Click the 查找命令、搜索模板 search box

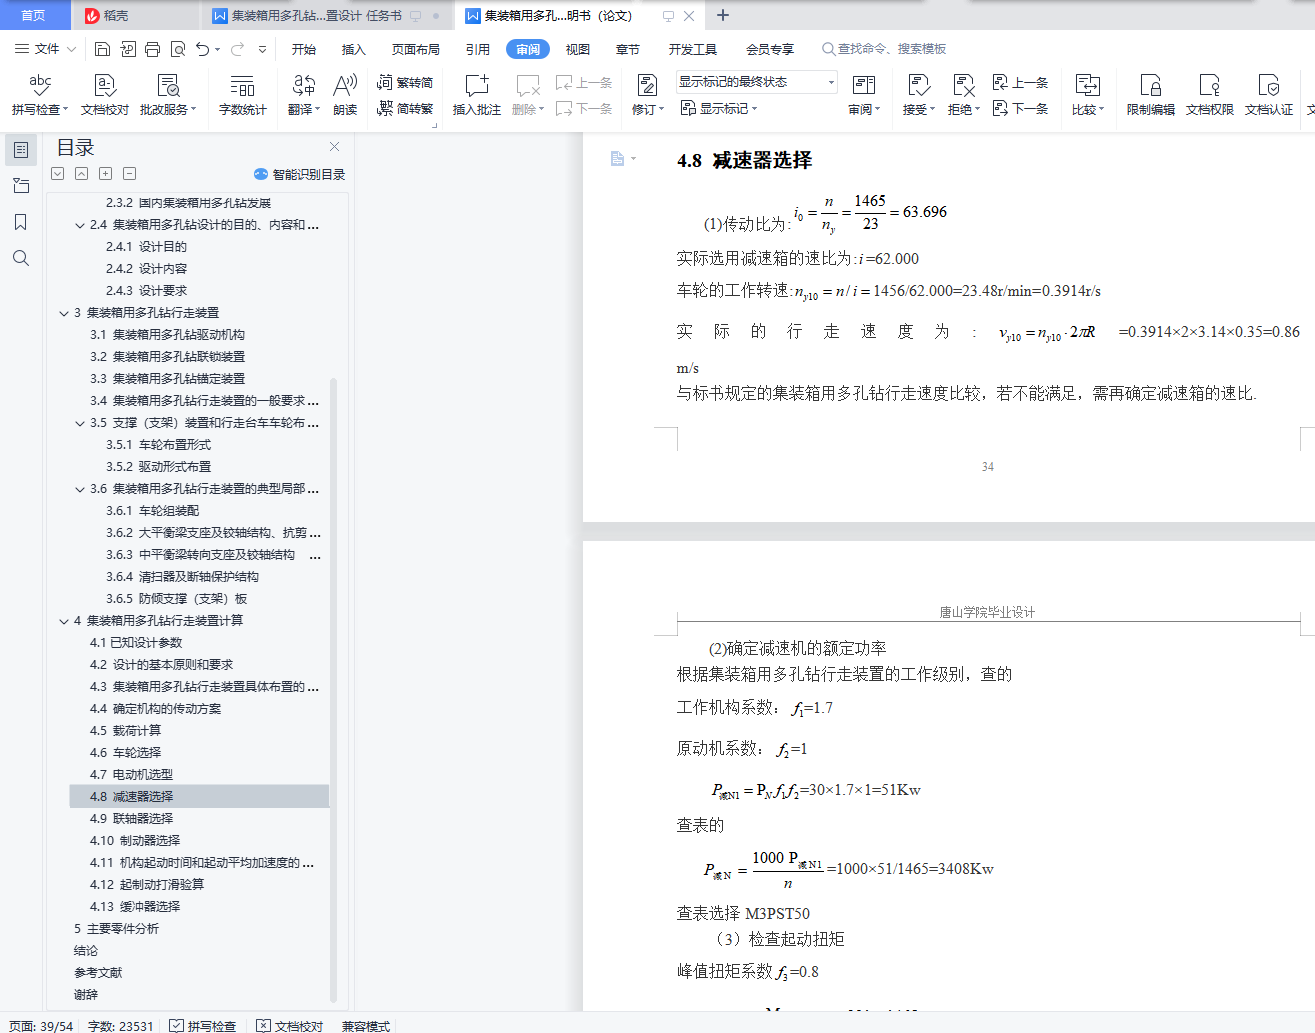(885, 49)
